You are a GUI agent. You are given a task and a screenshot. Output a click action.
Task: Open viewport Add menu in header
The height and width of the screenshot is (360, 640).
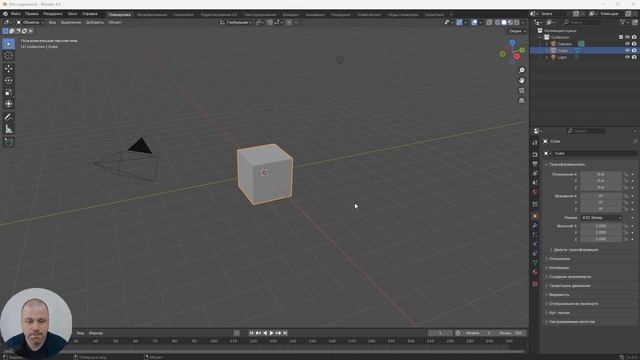point(94,22)
